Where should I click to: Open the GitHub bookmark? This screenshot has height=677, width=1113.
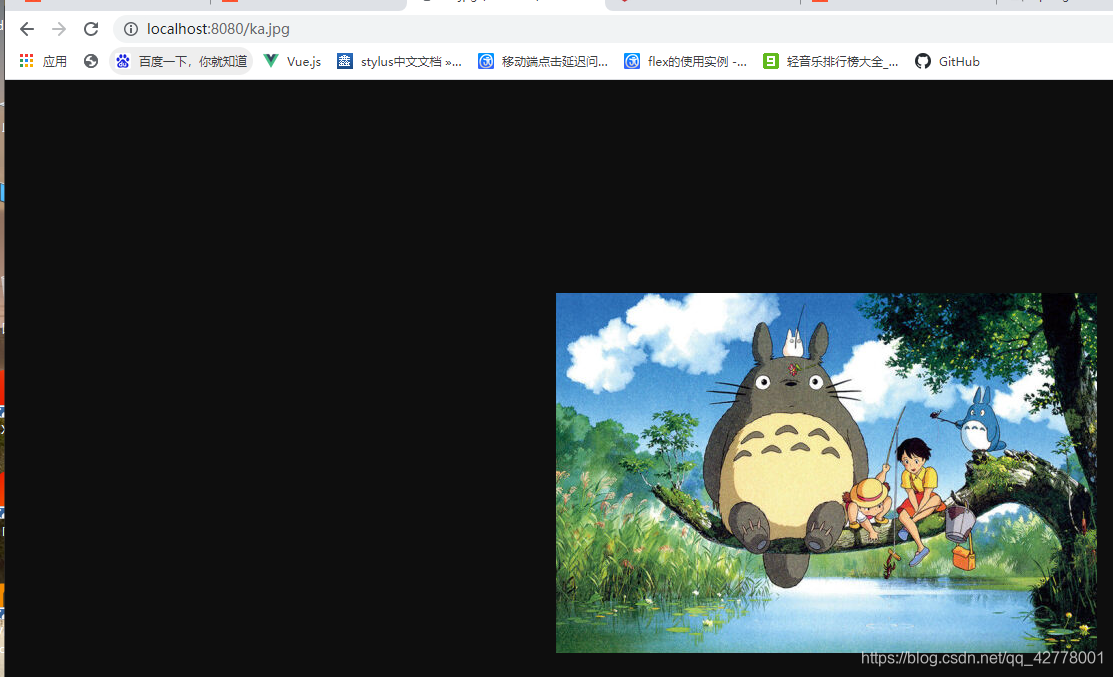click(947, 62)
